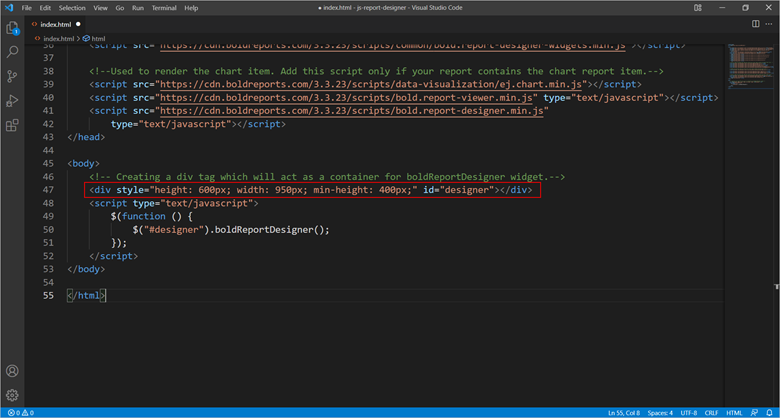Screen dimensions: 780x418
Task: Click $(function () { on line 49
Action: click(x=152, y=216)
